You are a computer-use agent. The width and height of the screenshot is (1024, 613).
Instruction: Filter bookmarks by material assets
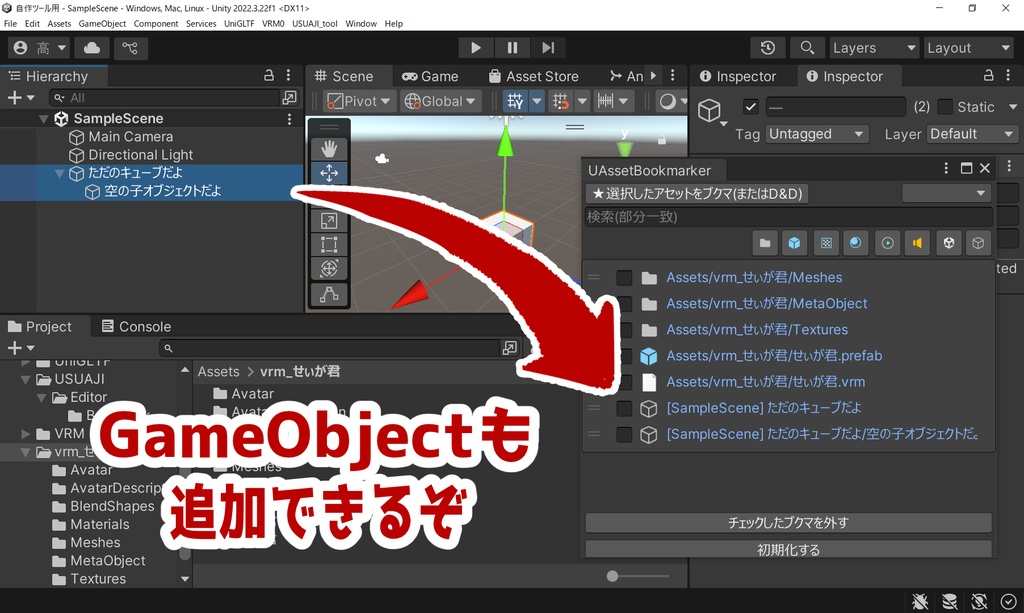point(856,242)
